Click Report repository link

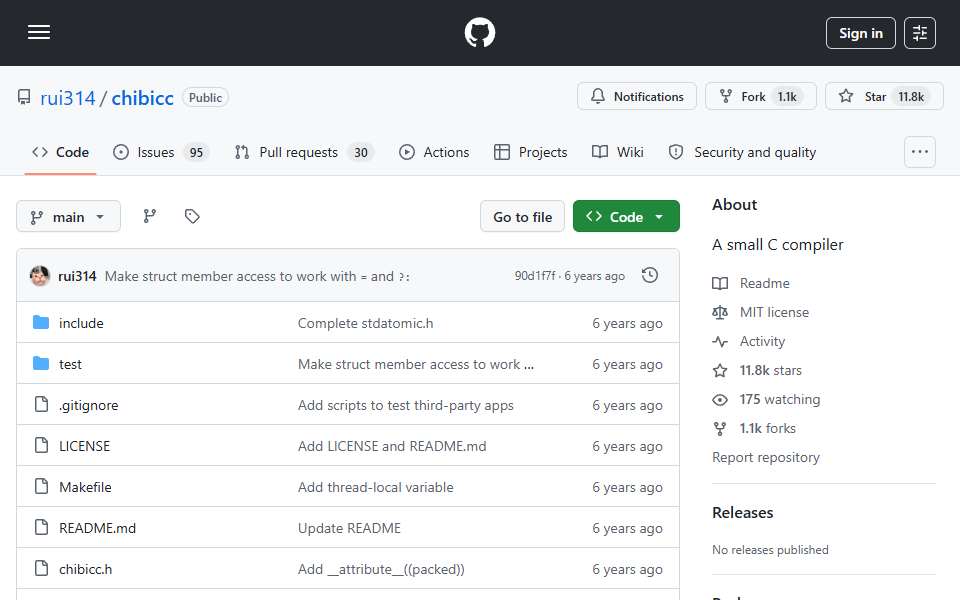765,457
